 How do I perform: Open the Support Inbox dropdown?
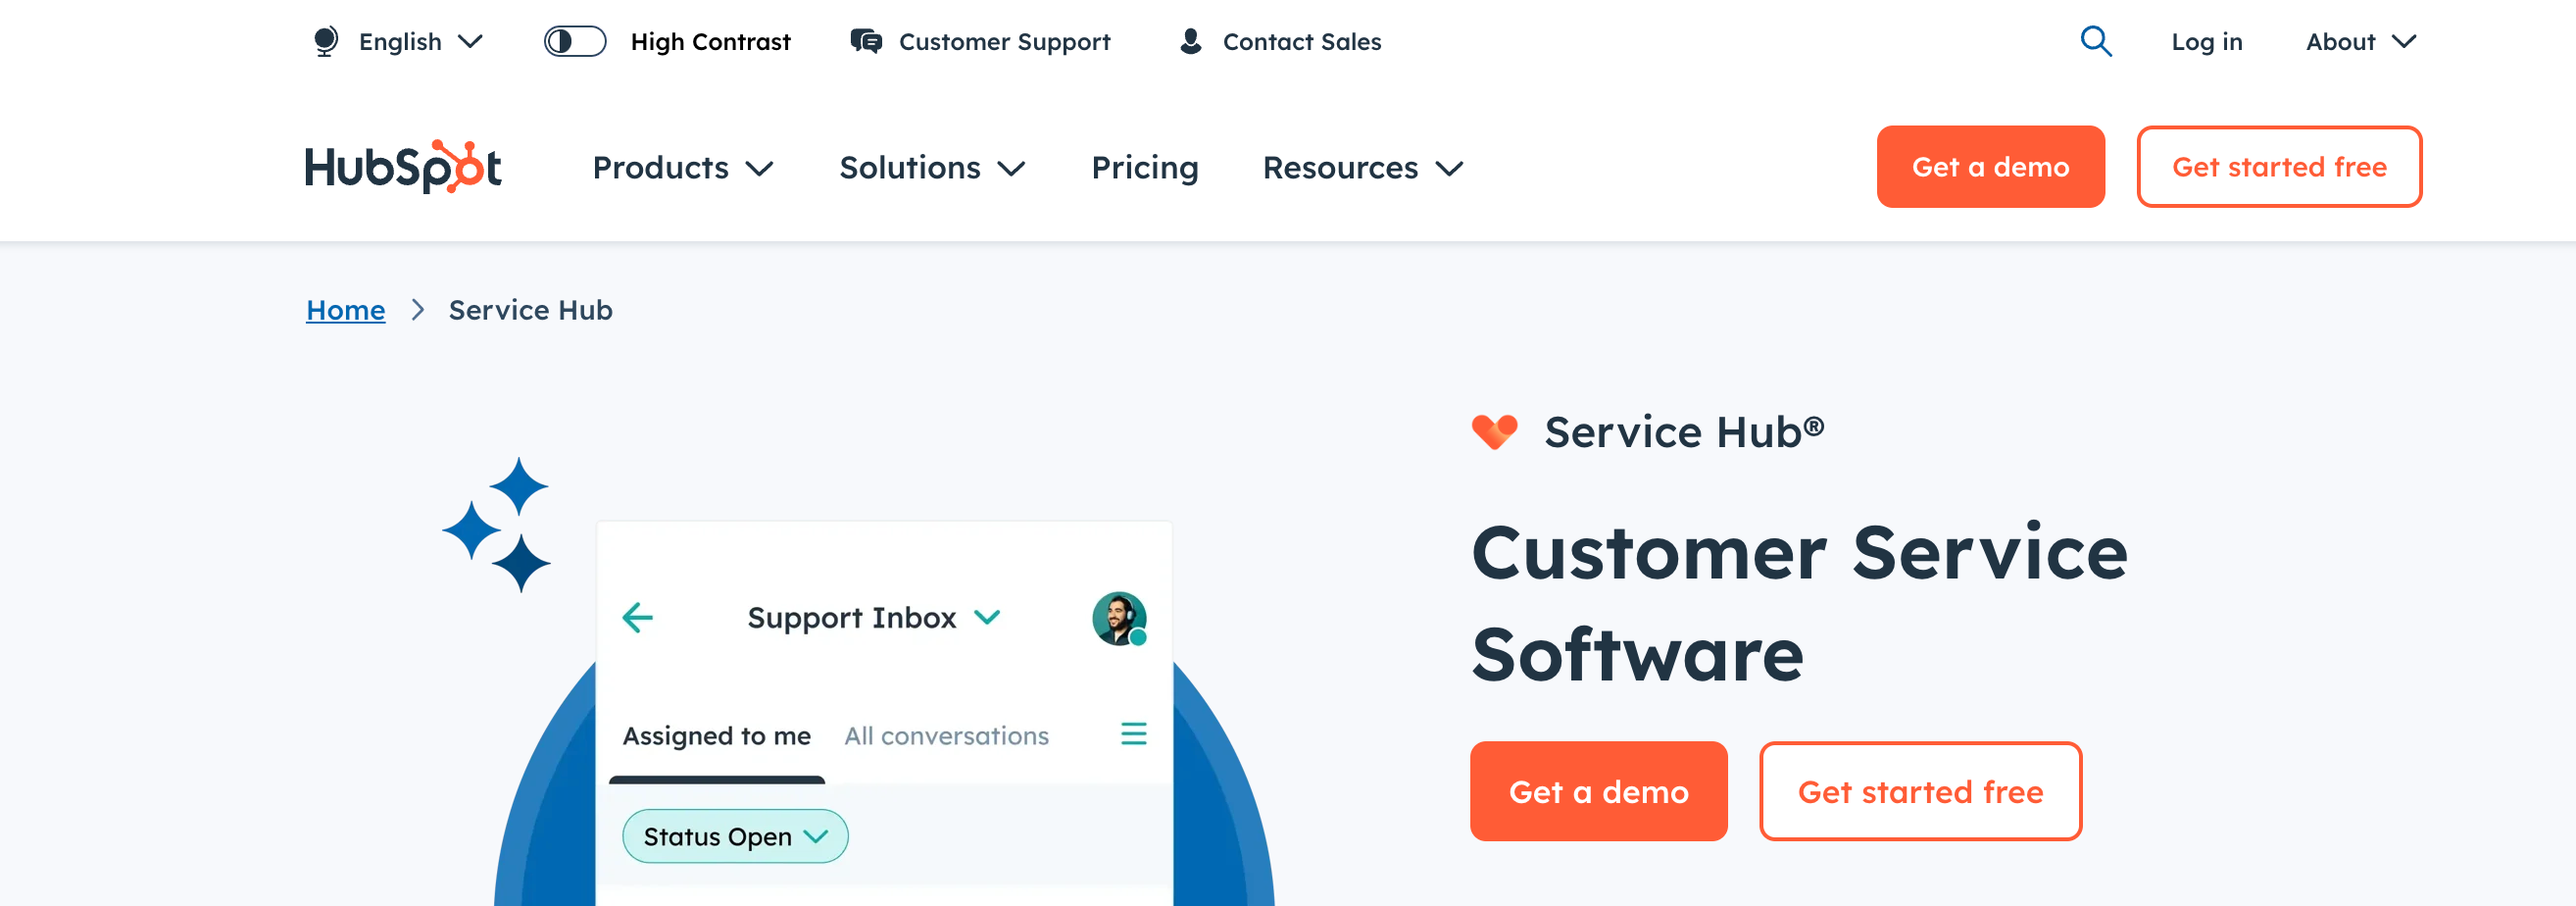pos(873,618)
